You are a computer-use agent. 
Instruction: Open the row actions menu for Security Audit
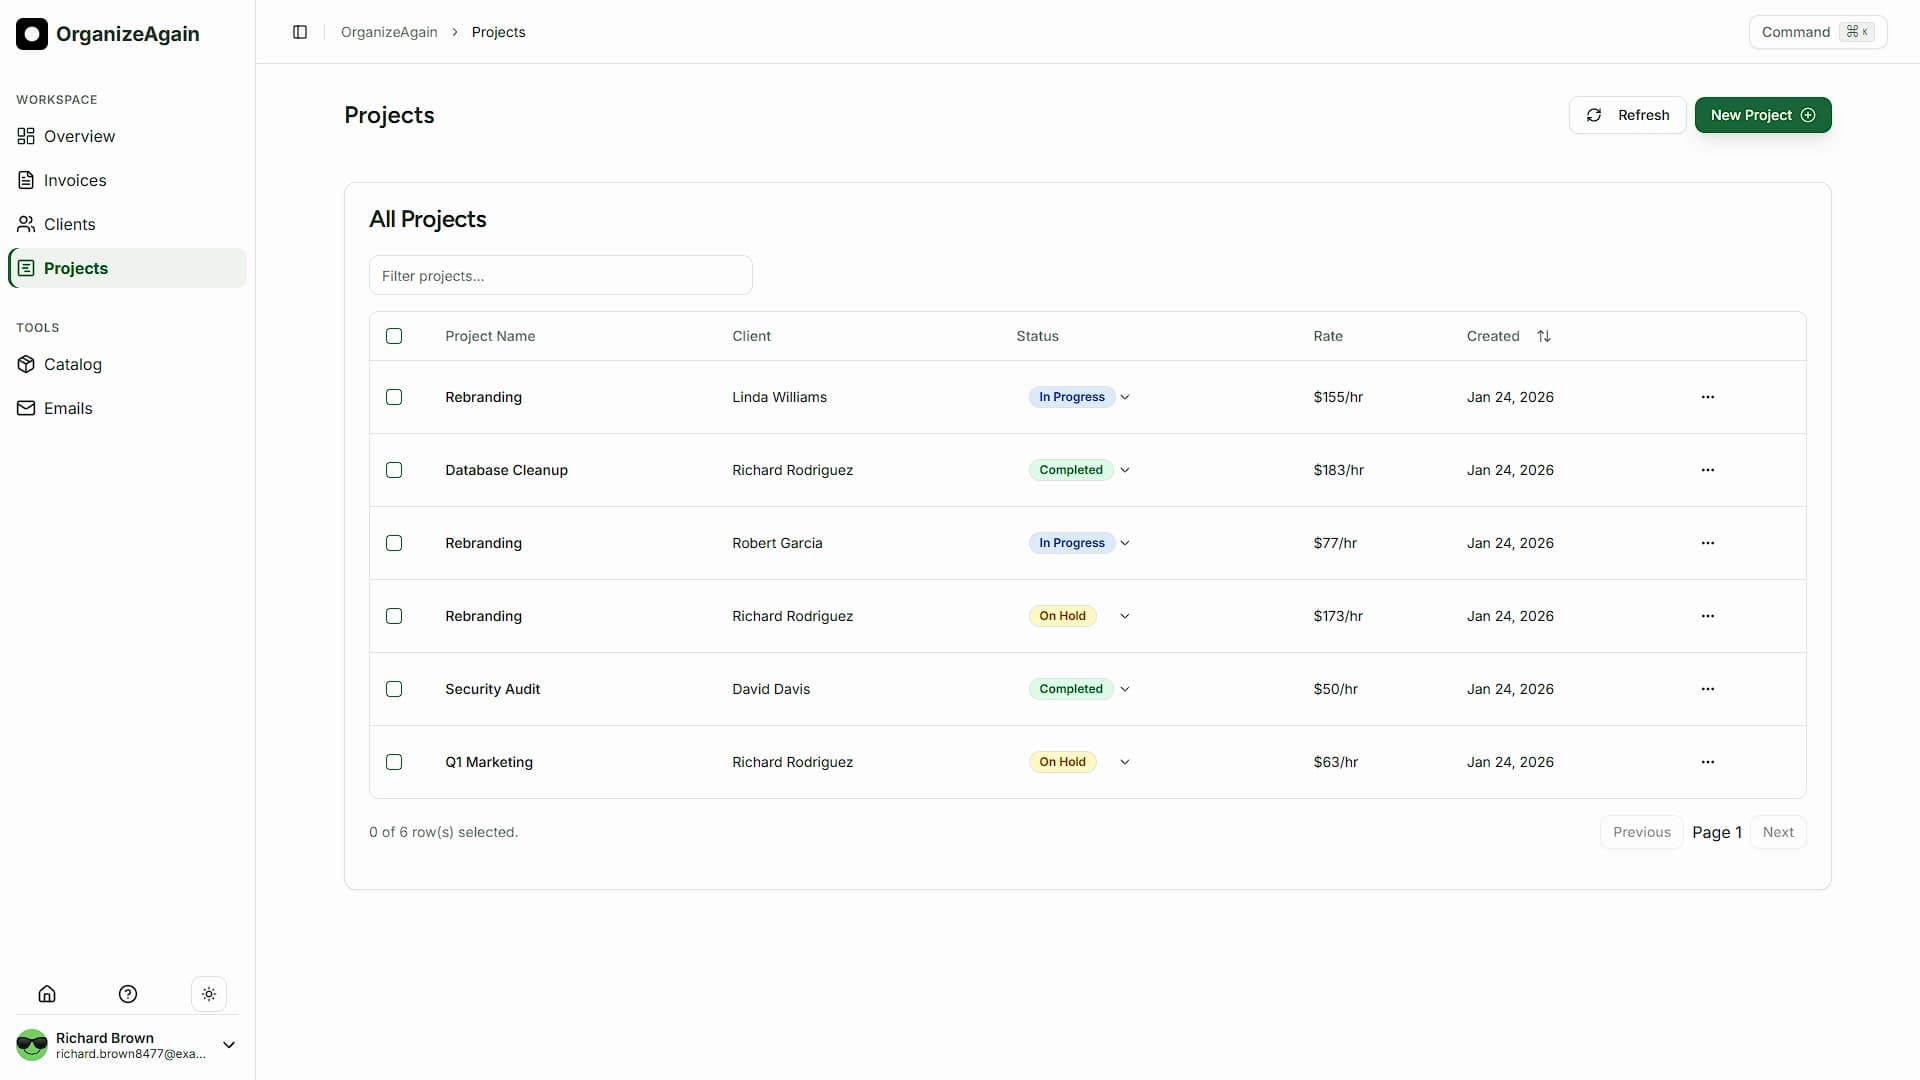1708,688
